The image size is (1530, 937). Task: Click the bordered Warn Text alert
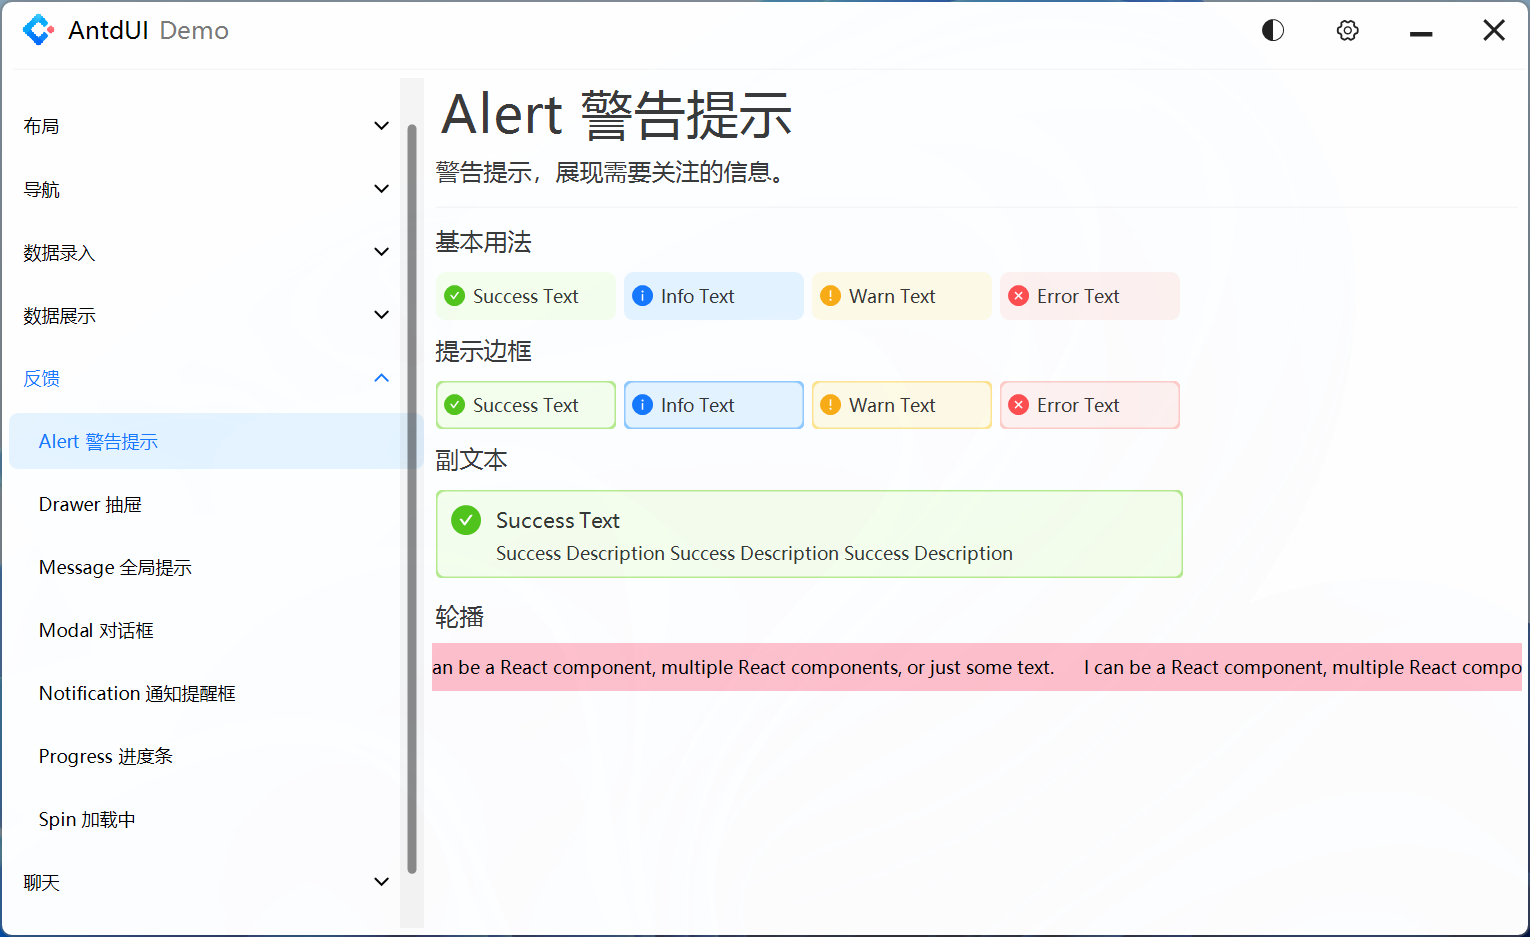tap(901, 405)
